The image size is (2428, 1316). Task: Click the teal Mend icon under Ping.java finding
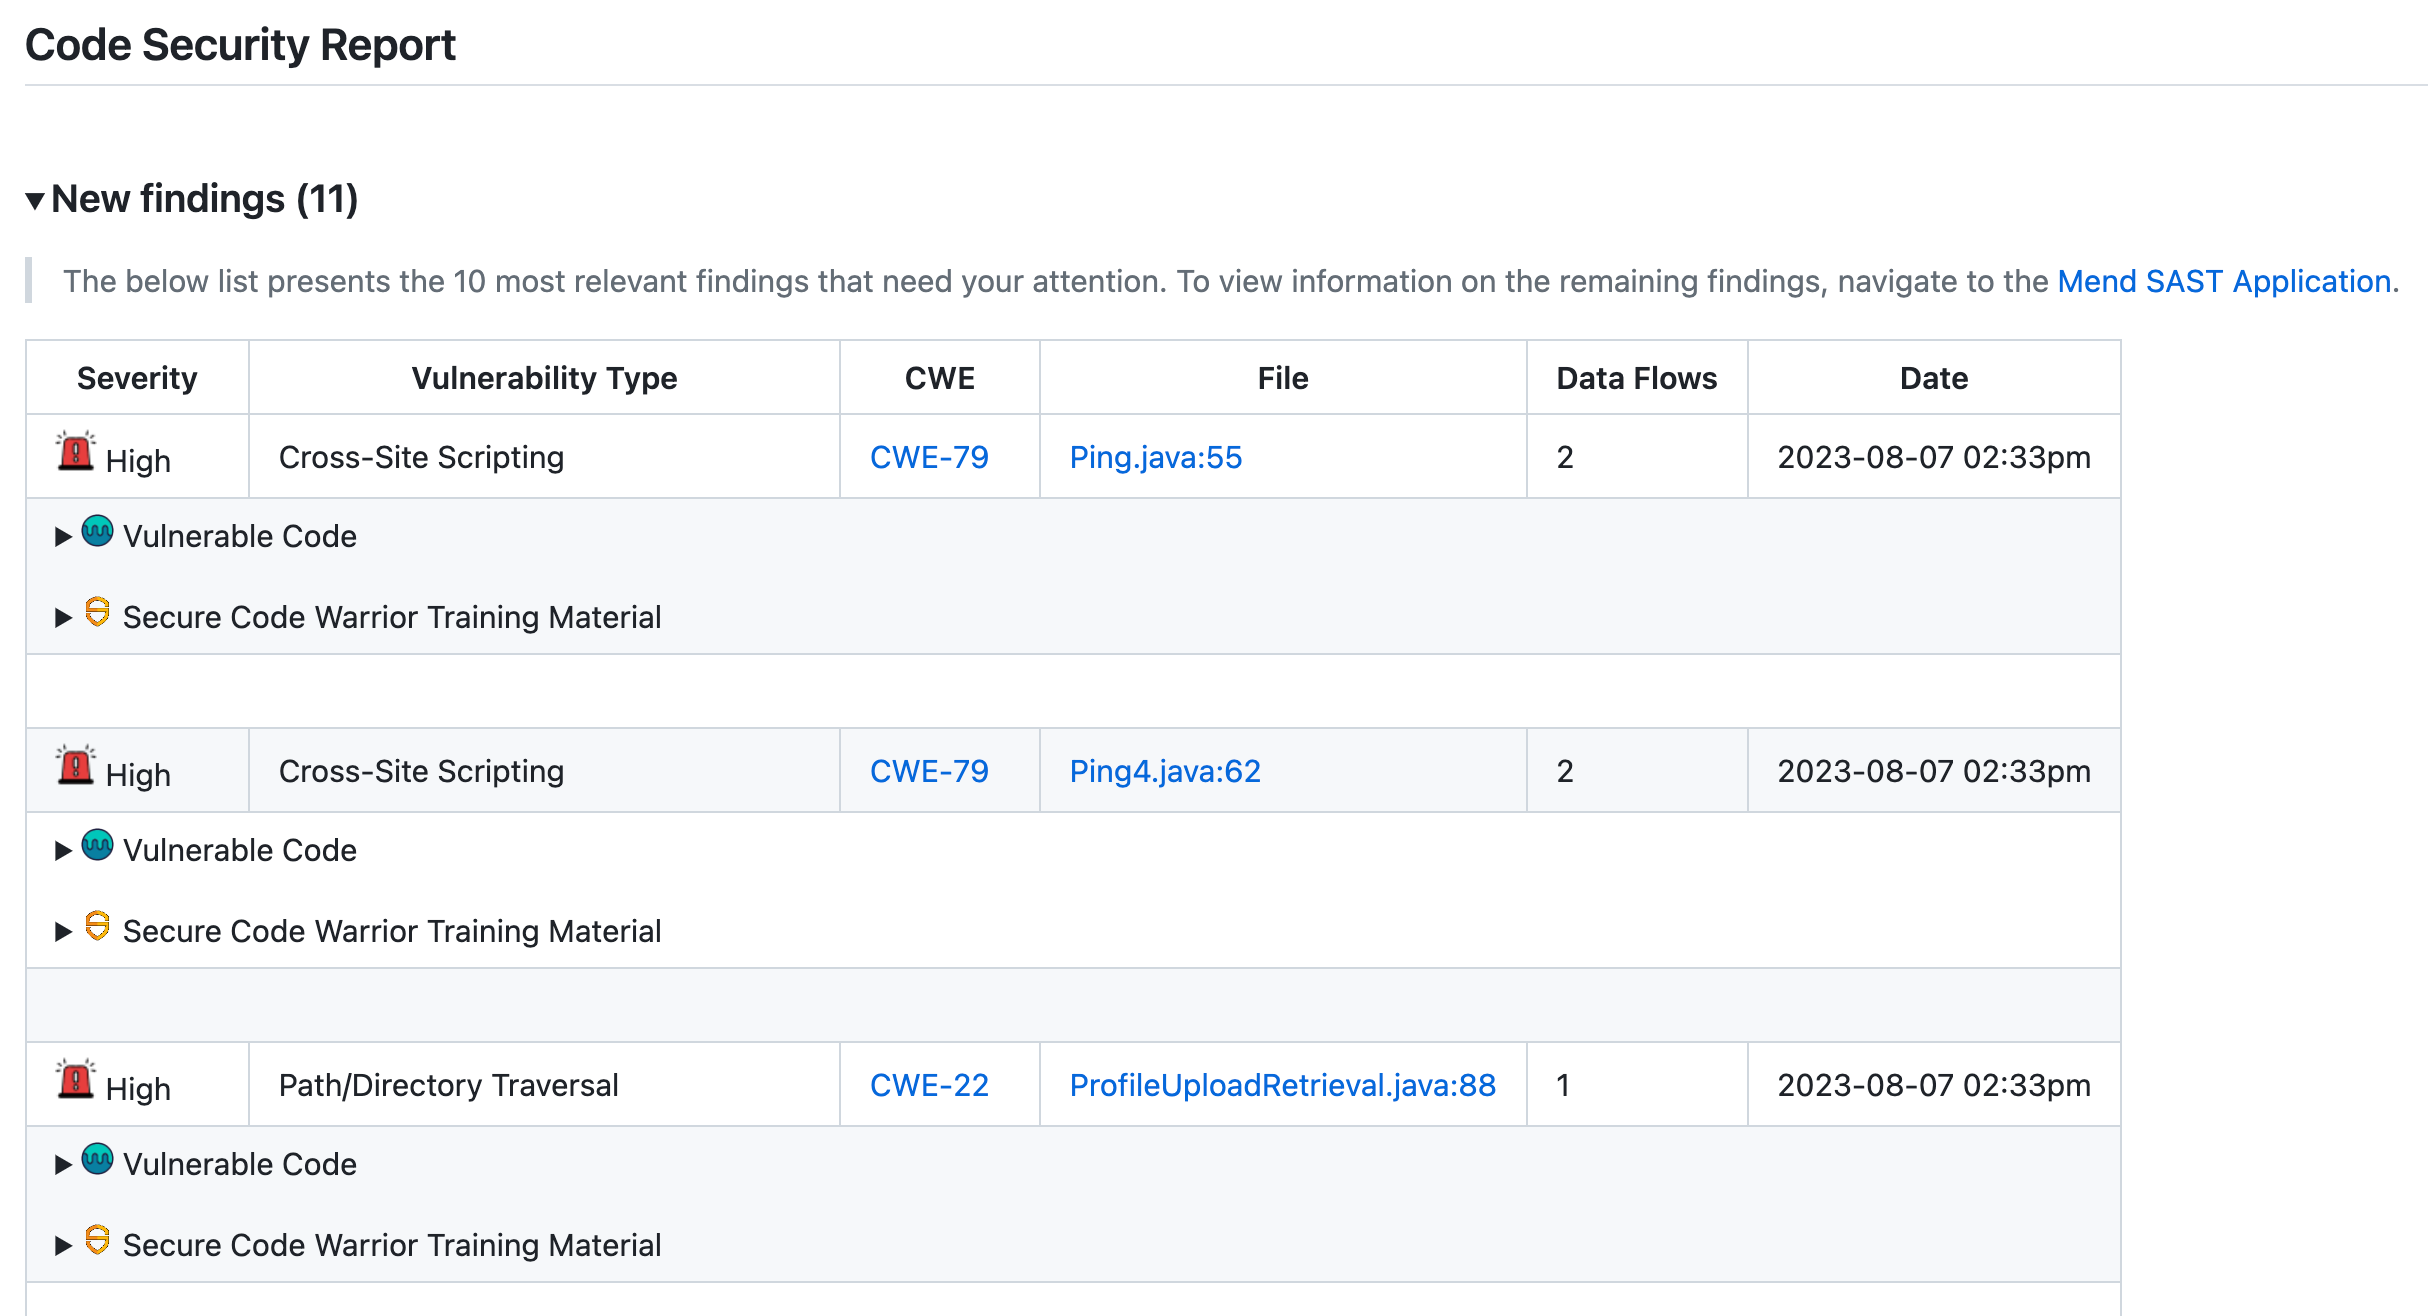[x=97, y=531]
